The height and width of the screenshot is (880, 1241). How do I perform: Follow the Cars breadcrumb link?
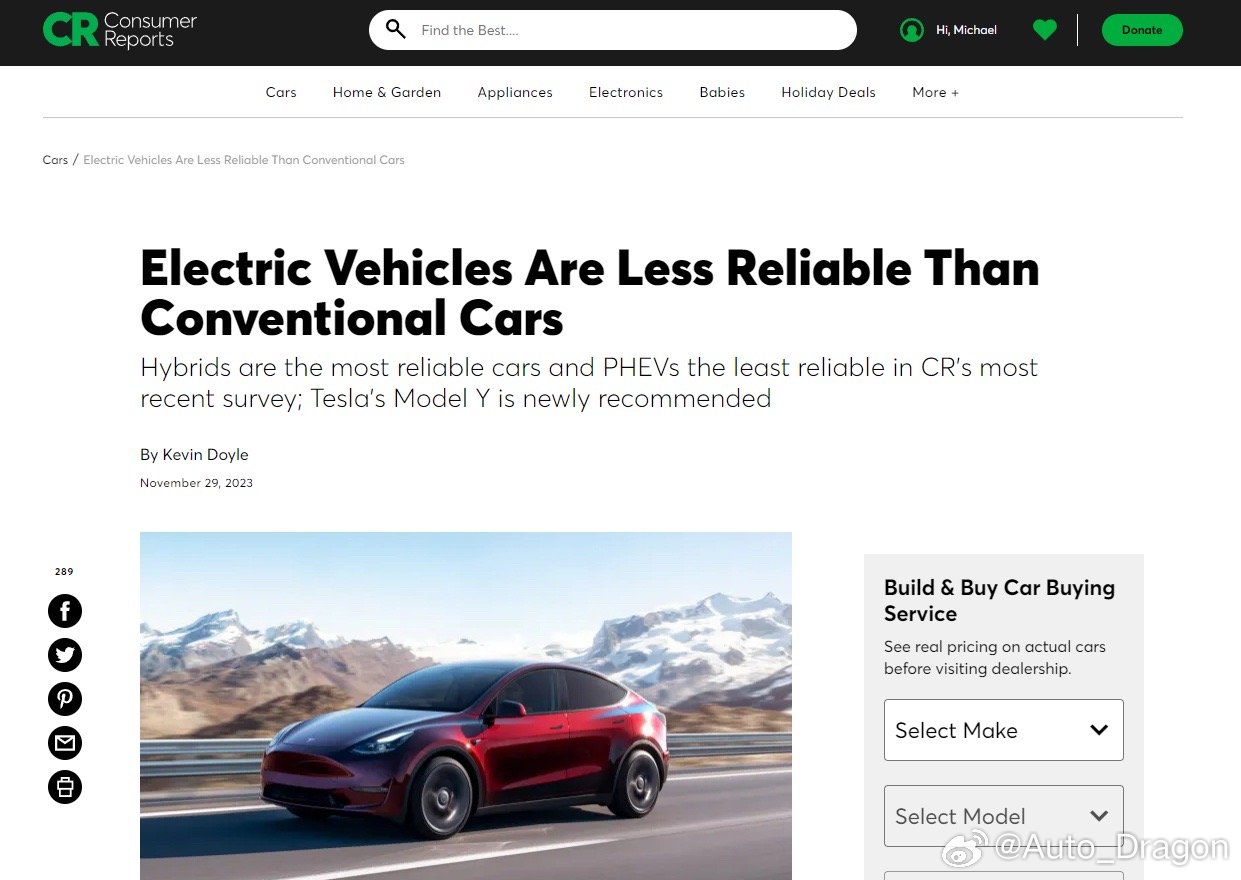[x=55, y=160]
